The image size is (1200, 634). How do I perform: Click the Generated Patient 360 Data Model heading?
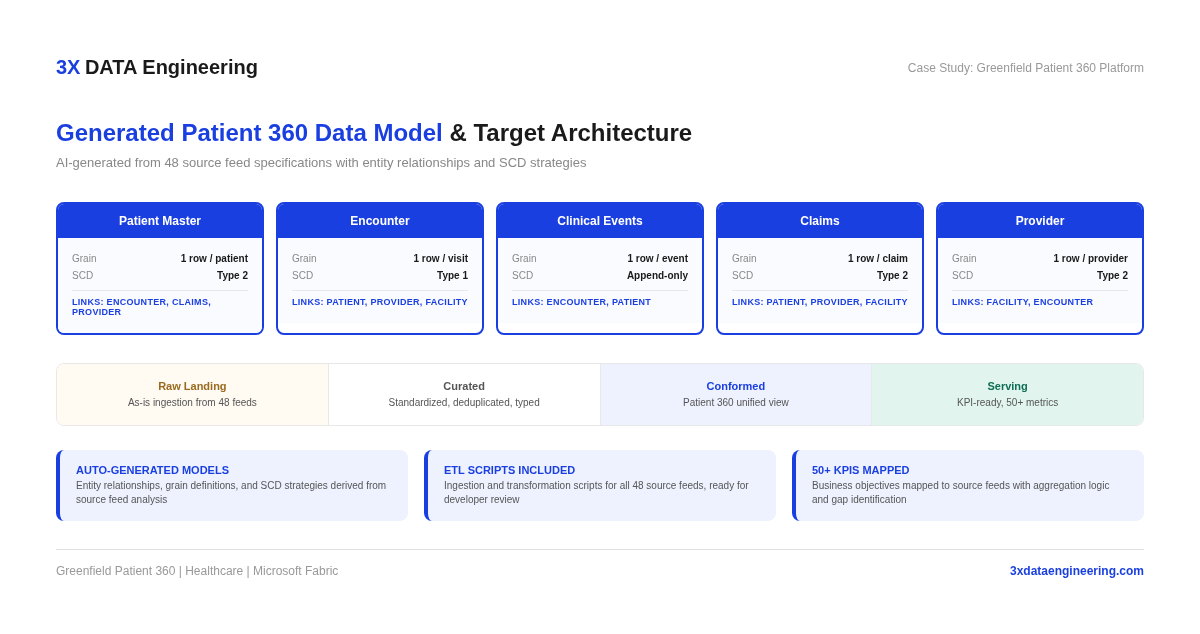tap(249, 133)
